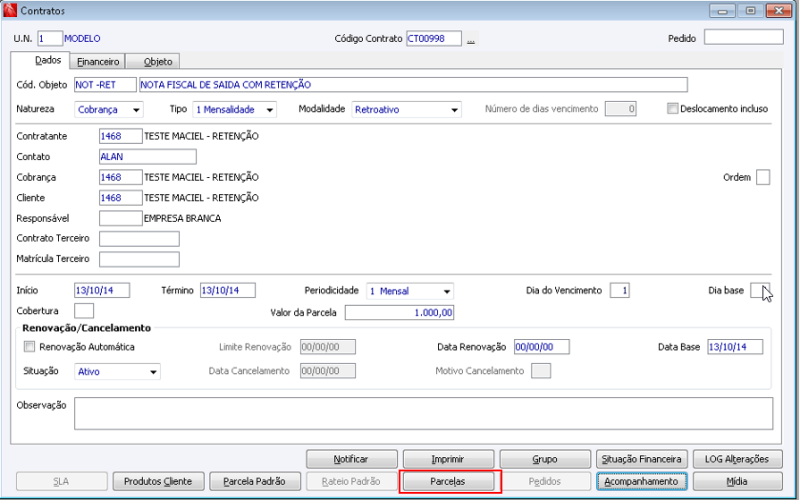The height and width of the screenshot is (500, 800).
Task: Open LOG Alterações
Action: pos(737,459)
